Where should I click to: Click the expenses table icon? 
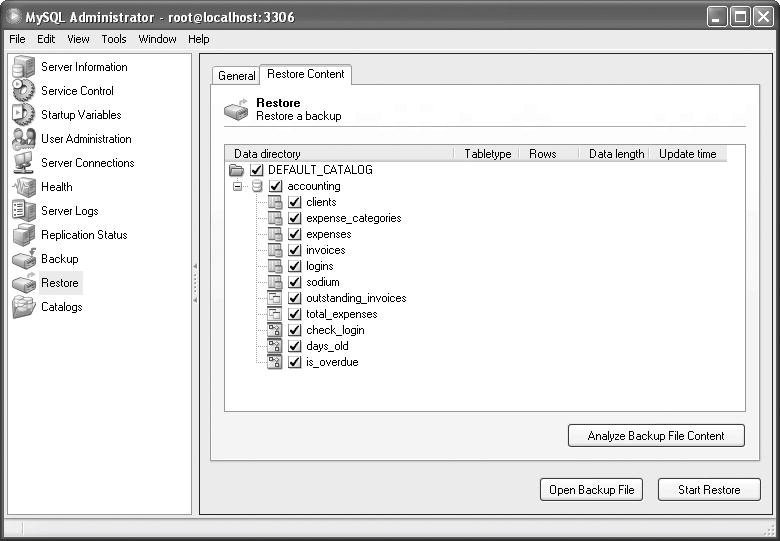coord(275,234)
